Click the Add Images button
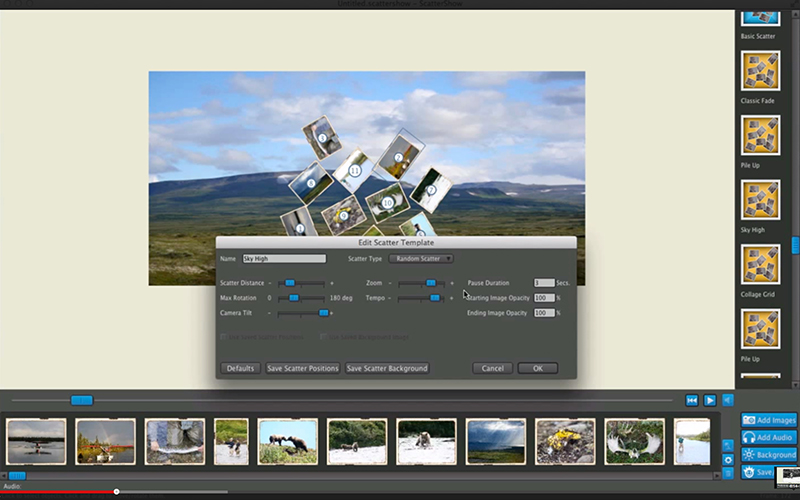Viewport: 800px width, 500px height. pyautogui.click(x=769, y=420)
